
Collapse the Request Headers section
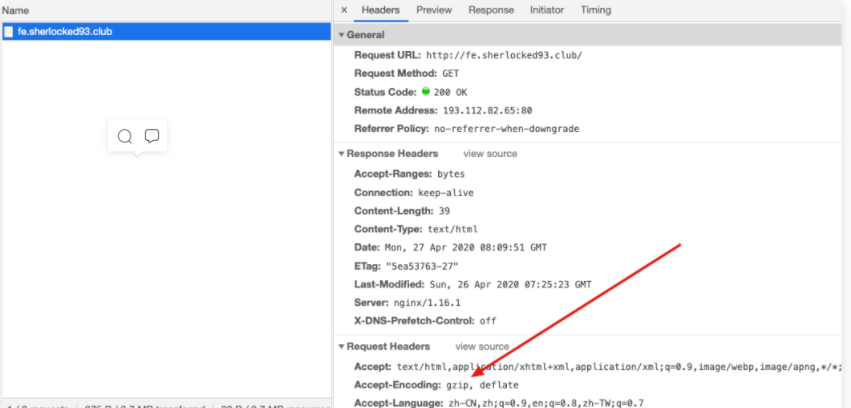(x=341, y=347)
